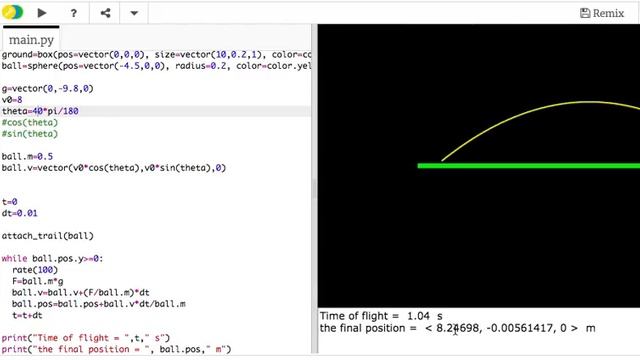
Task: Click the Trinket logo icon
Action: [x=12, y=13]
